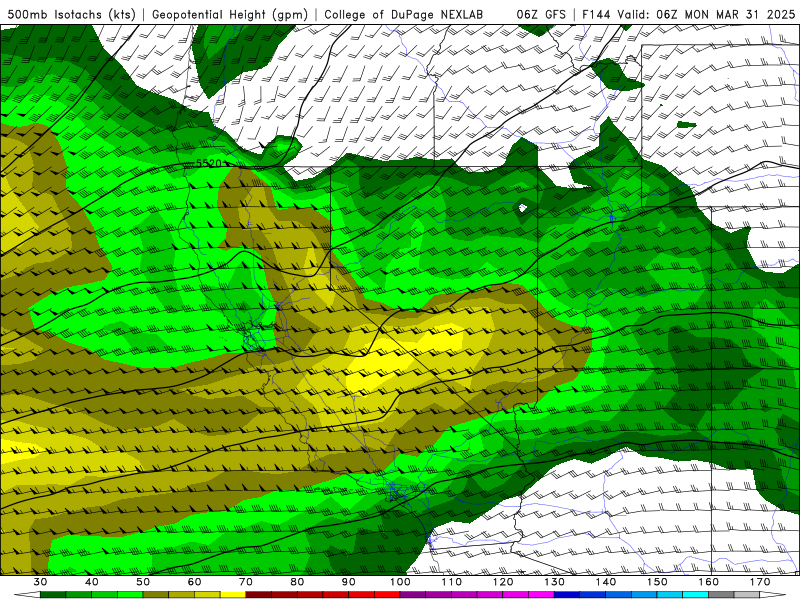Pick the darkest green swatch starting the color bar

(x=53, y=595)
